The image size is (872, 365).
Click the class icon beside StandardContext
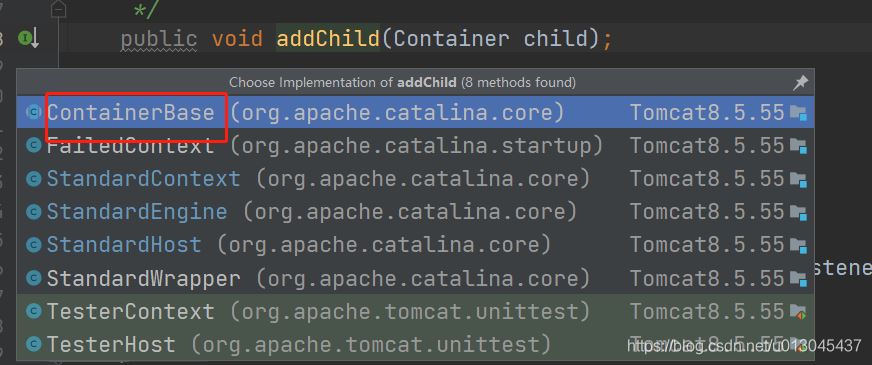point(34,179)
